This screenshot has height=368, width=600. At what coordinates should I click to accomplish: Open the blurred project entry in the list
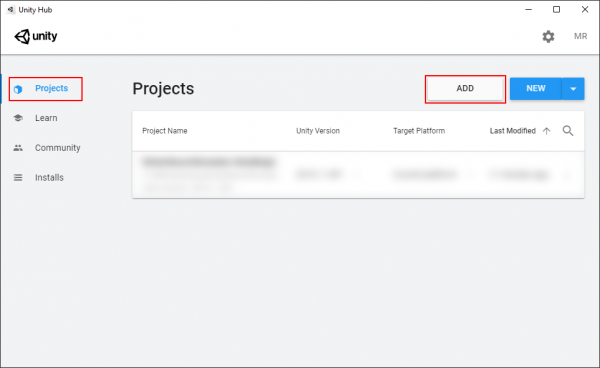[358, 175]
